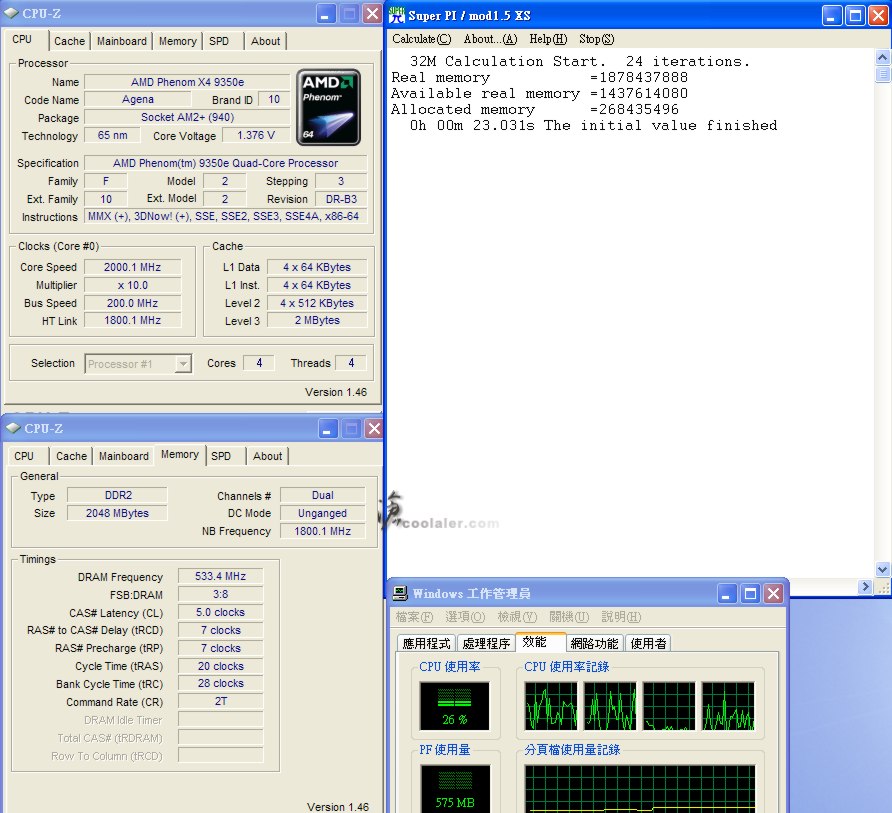Open the About menu in Super PI
The height and width of the screenshot is (813, 892).
tap(490, 39)
